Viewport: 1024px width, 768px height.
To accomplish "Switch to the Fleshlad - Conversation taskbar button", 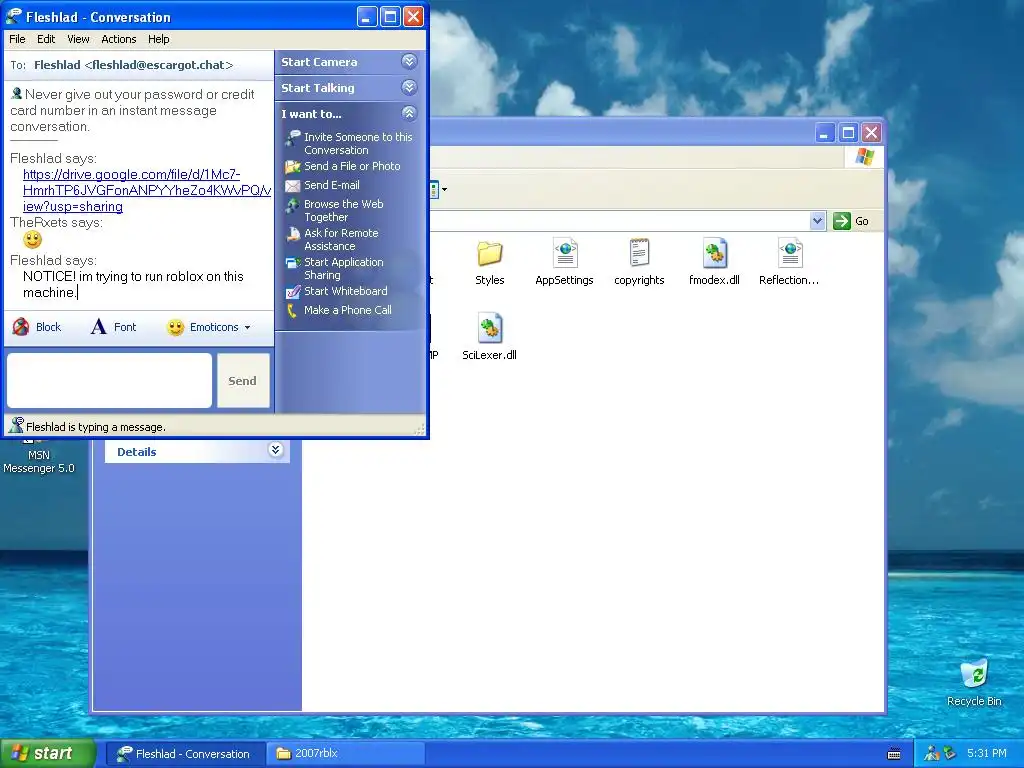I will click(185, 754).
